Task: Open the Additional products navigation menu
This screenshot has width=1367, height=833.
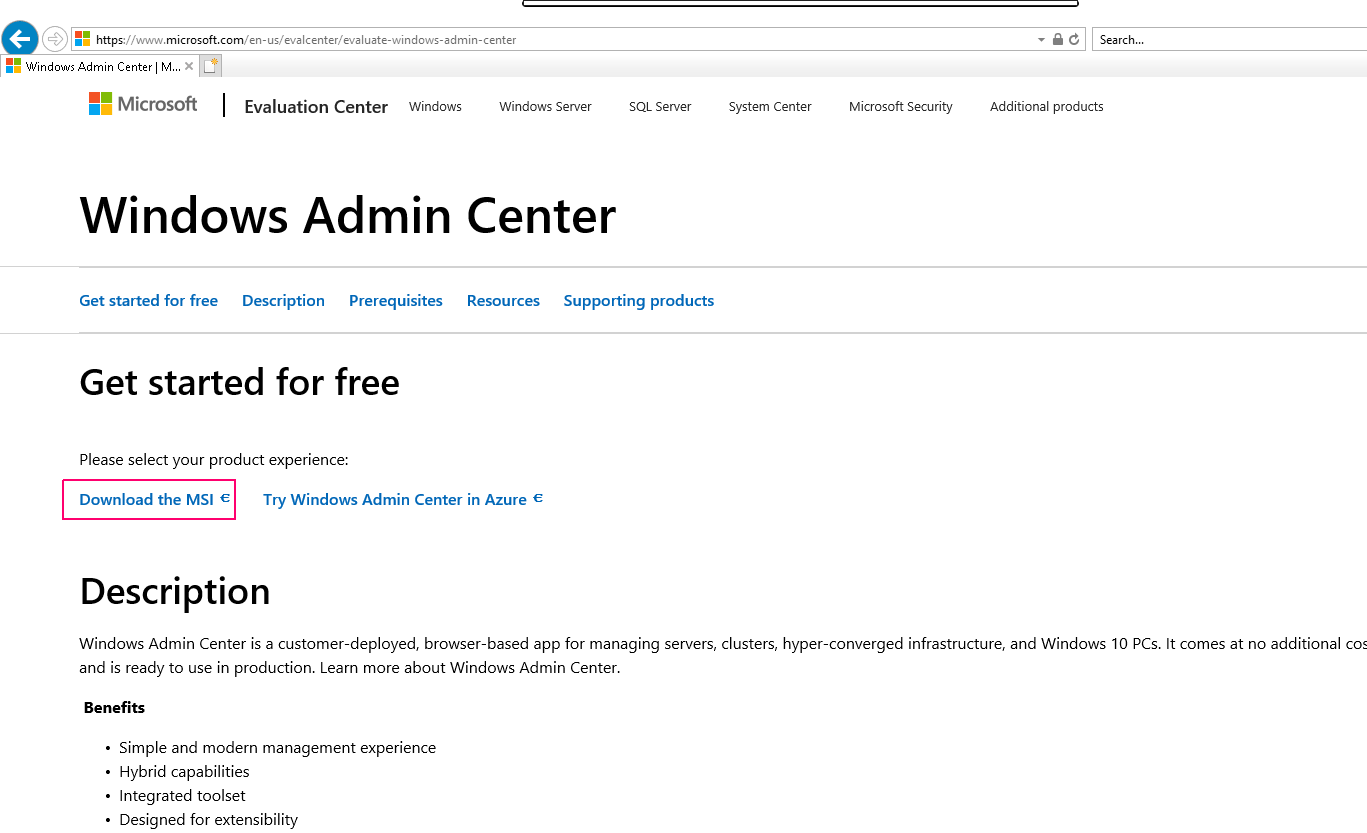Action: pos(1047,107)
